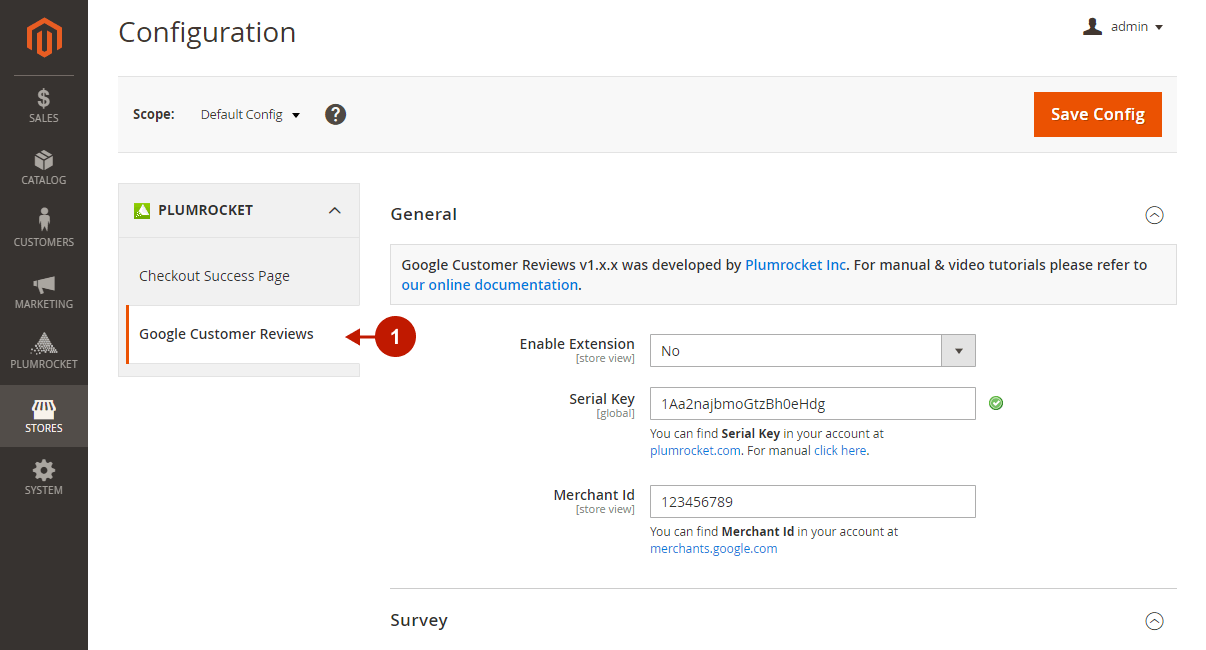1206x650 pixels.
Task: Click the Serial Key field label
Action: tap(602, 399)
